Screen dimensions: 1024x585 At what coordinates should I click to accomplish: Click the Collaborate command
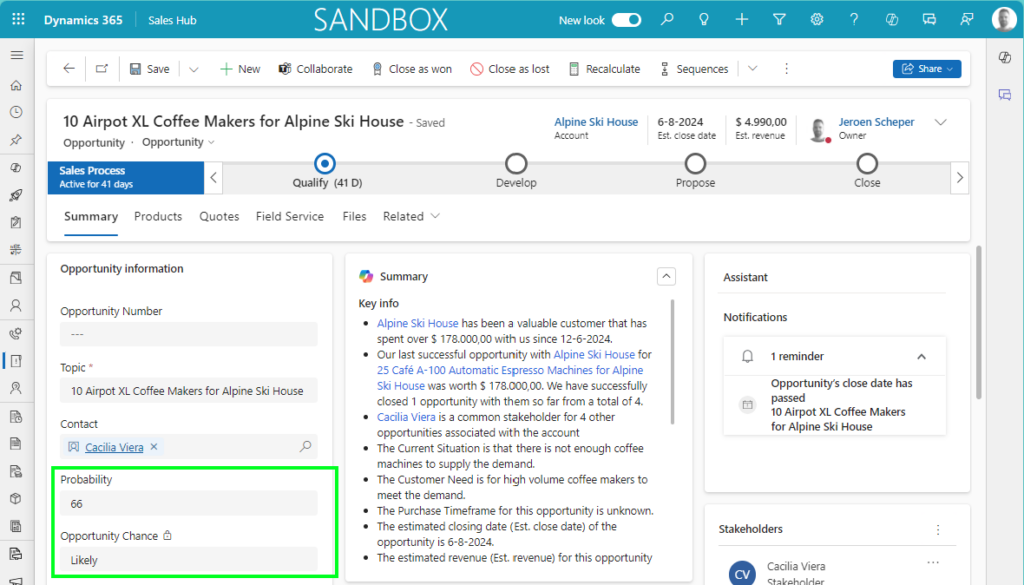pos(315,69)
